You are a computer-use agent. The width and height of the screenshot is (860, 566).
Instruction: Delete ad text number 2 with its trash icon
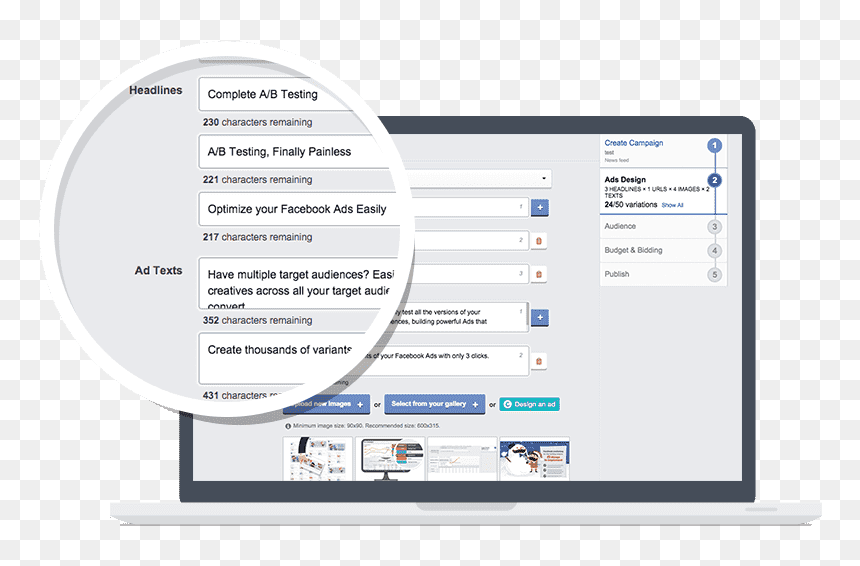(x=539, y=361)
